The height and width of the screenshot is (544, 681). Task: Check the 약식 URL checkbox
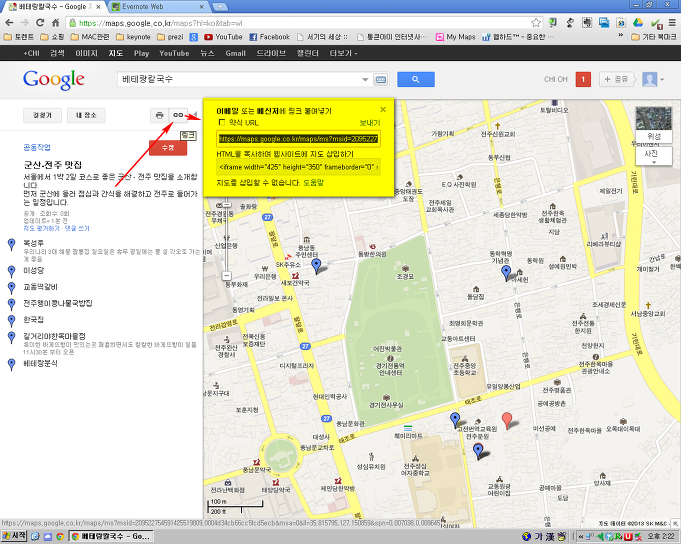pos(222,122)
